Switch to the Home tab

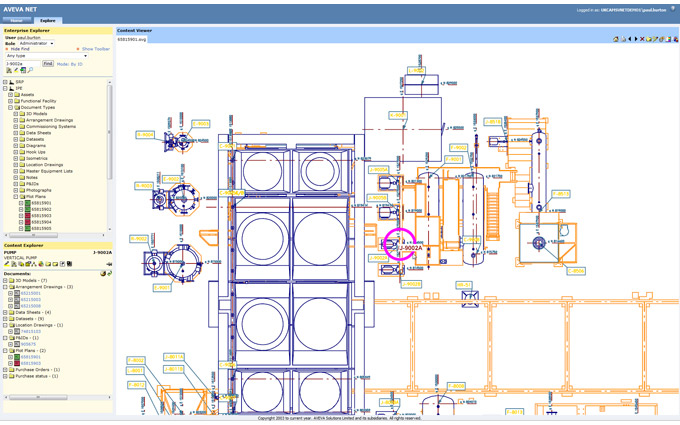tap(17, 20)
